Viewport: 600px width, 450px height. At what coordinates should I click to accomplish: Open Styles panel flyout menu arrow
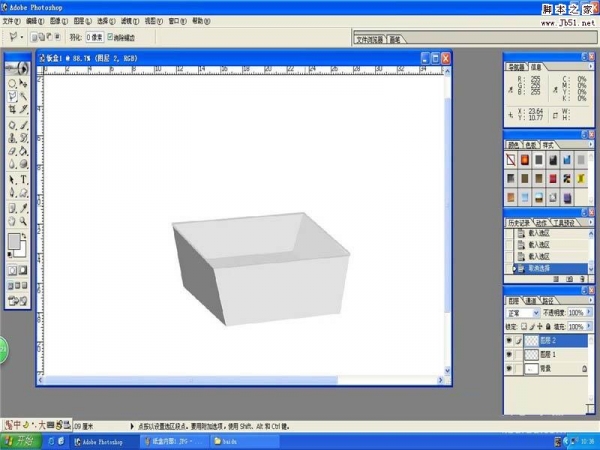click(x=590, y=144)
